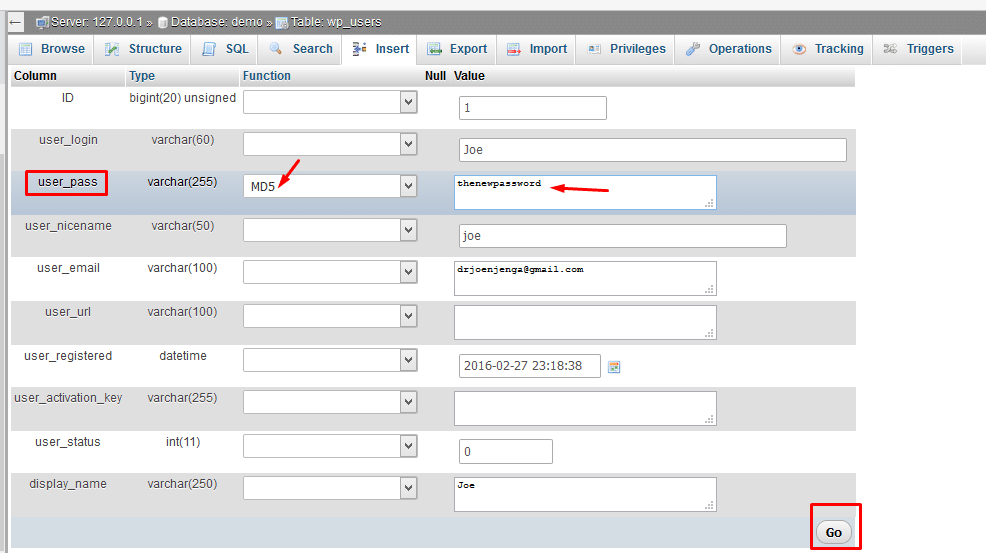Screen dimensions: 986x553
Task: Click the Export tab icon
Action: [434, 49]
